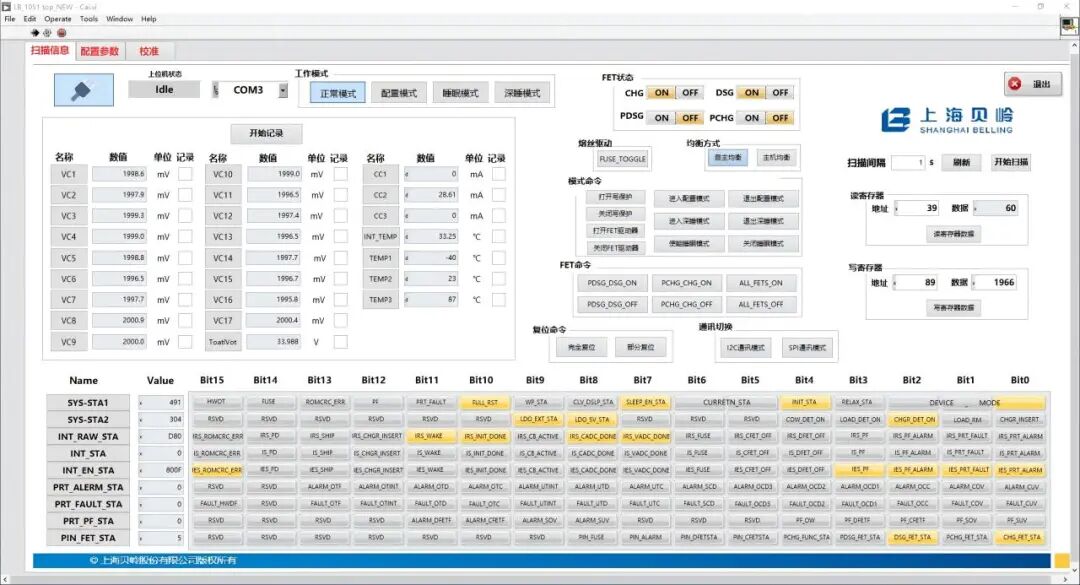Select 睡眠模式 working mode
The image size is (1080, 585).
(x=460, y=93)
